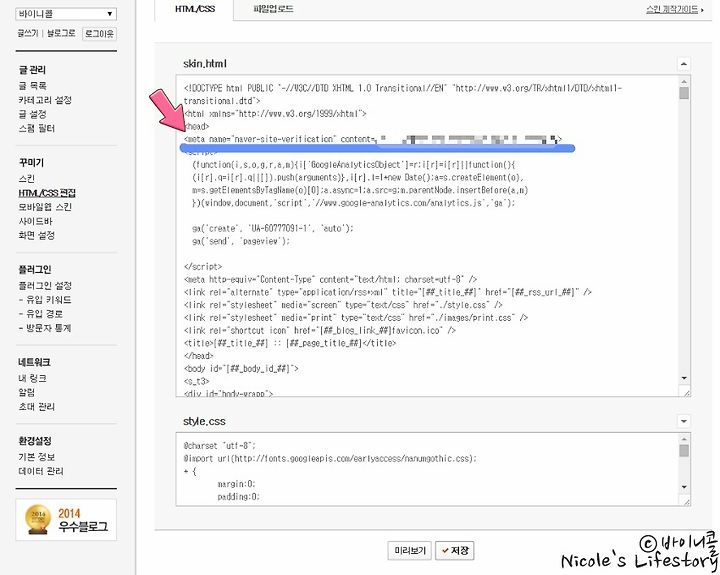Open 플러그인 설정 menu item
The image size is (720, 575).
45,286
